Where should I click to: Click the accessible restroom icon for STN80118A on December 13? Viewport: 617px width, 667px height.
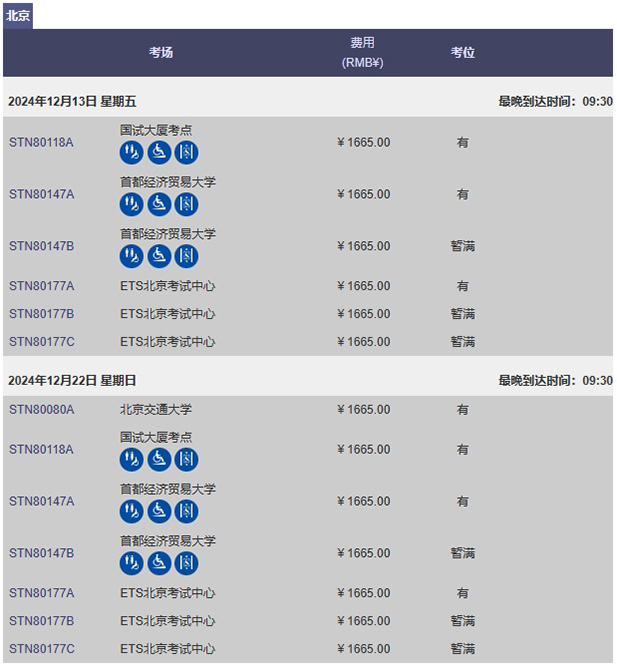[131, 152]
